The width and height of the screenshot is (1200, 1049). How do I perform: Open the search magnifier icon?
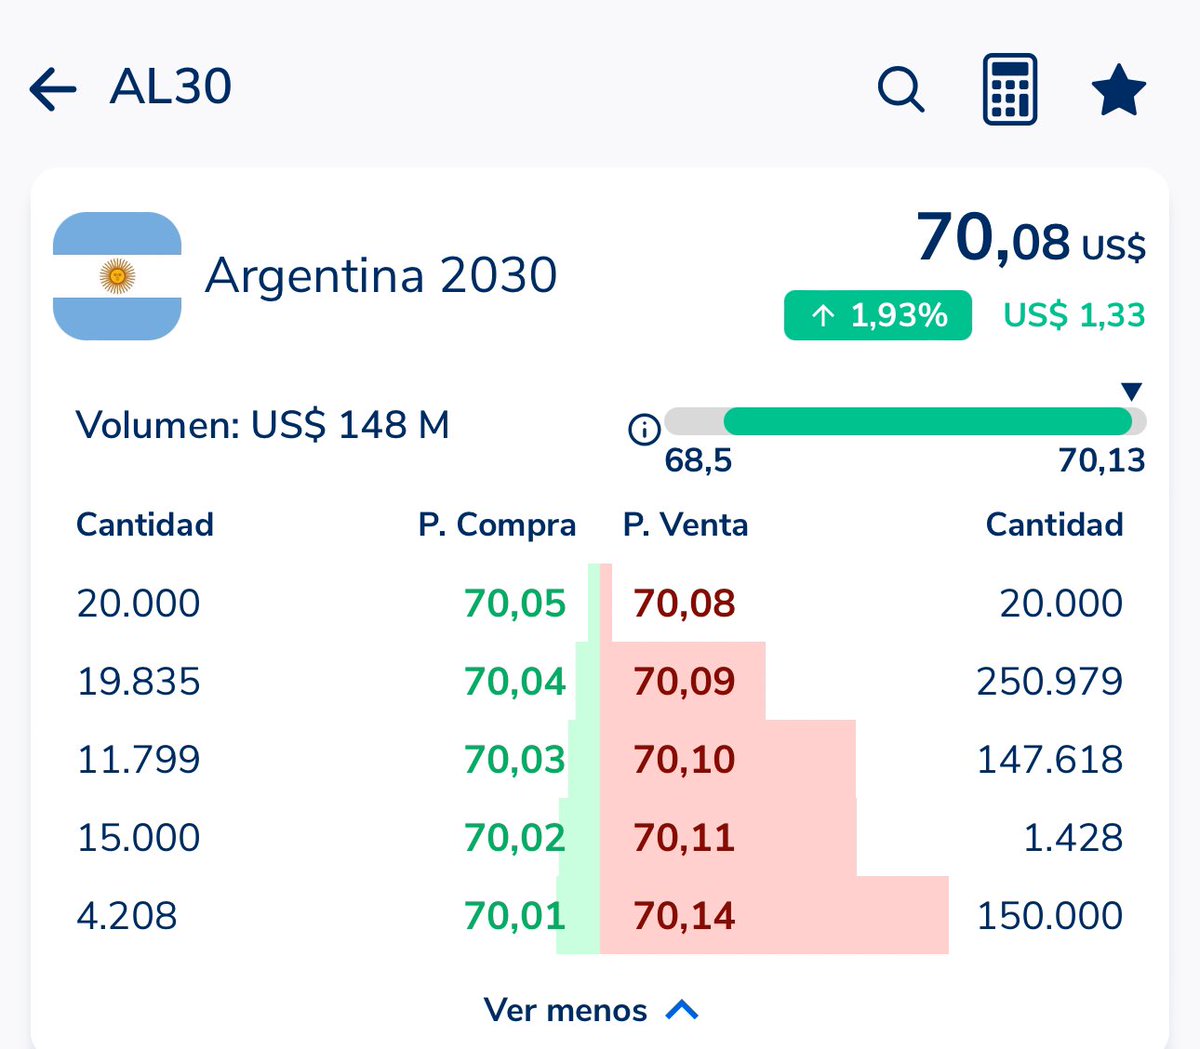pos(901,90)
